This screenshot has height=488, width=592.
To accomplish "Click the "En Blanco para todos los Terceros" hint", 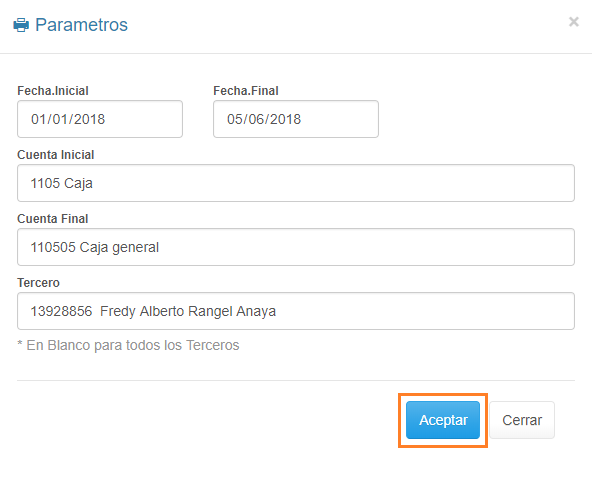I will (x=128, y=345).
